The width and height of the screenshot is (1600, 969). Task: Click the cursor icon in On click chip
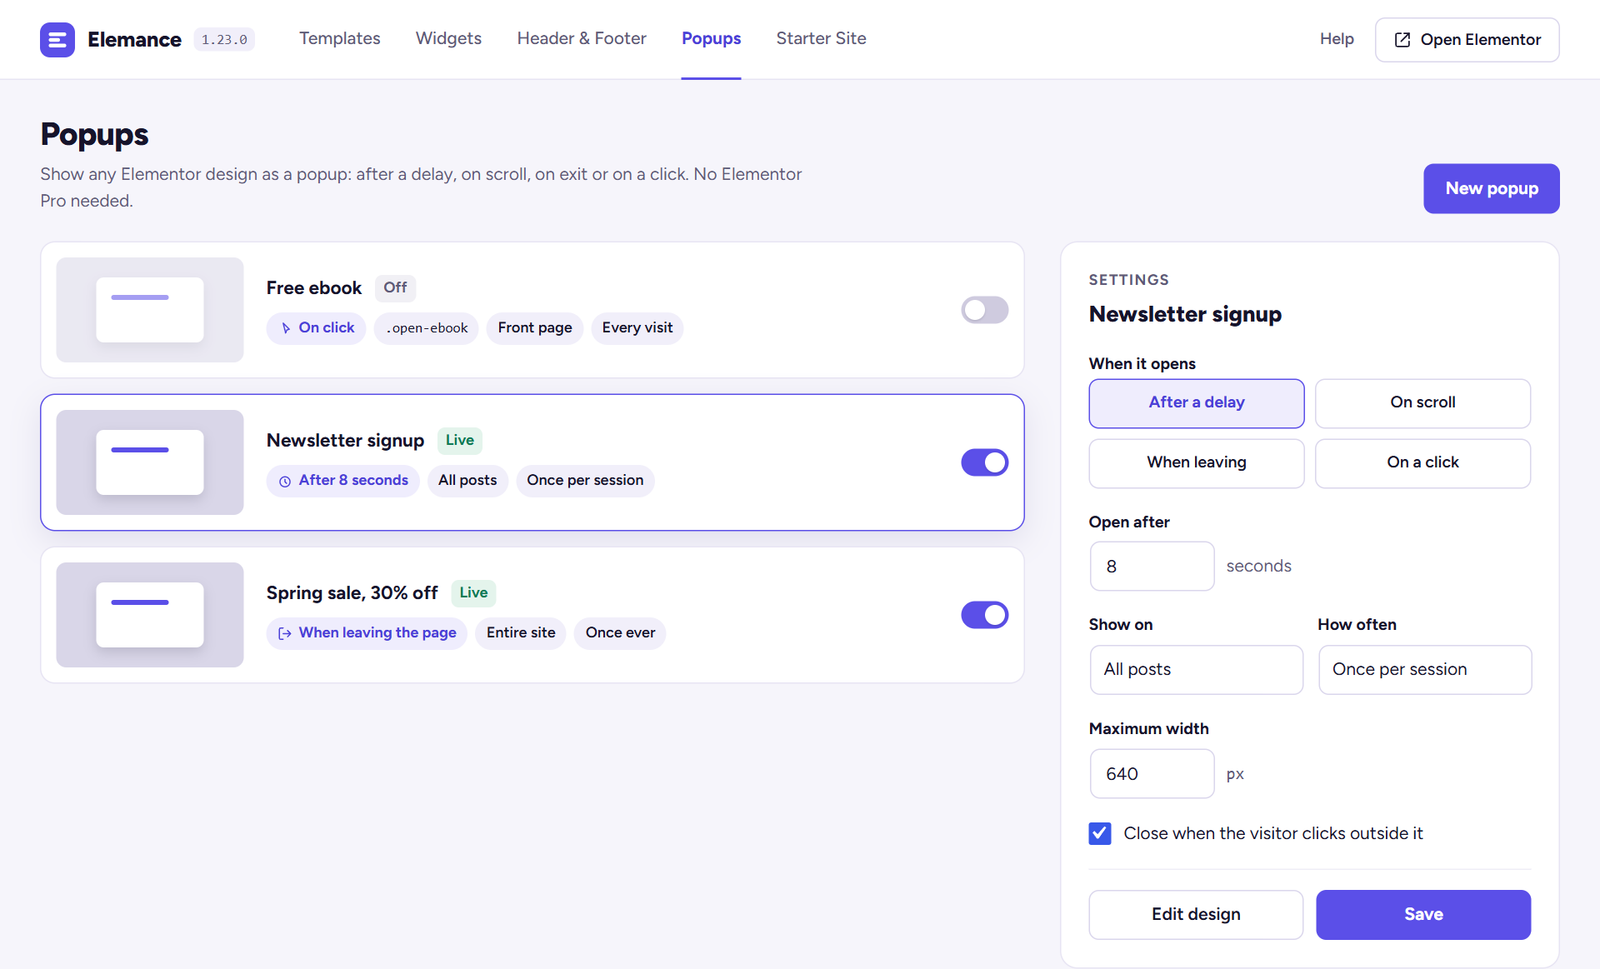pyautogui.click(x=286, y=328)
